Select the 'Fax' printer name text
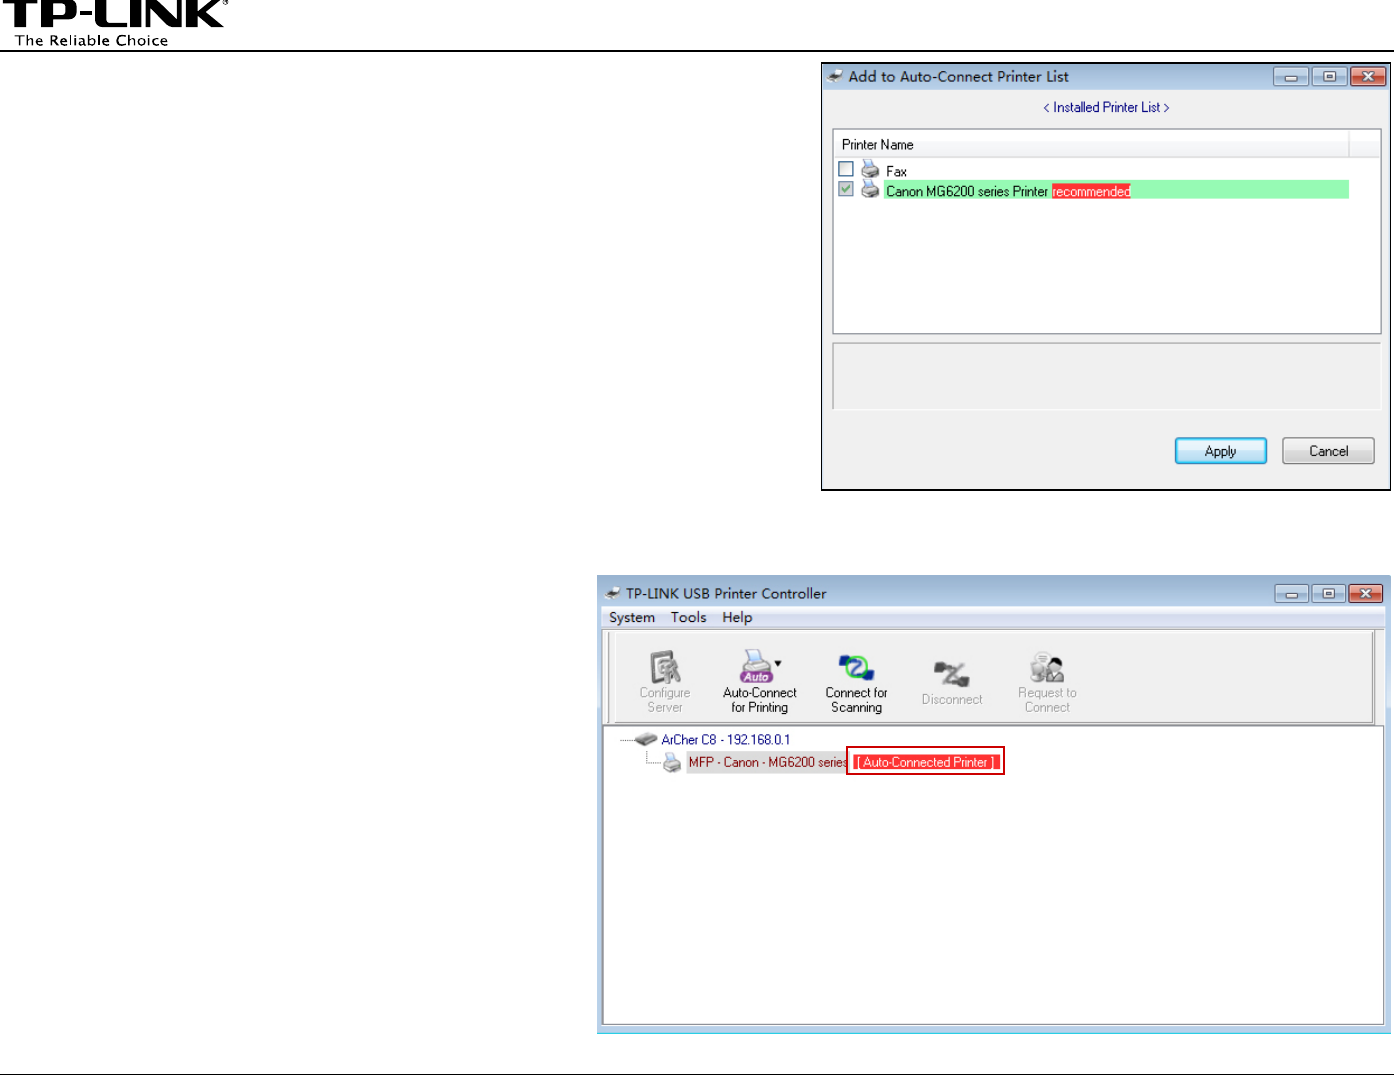This screenshot has height=1075, width=1394. [x=896, y=171]
